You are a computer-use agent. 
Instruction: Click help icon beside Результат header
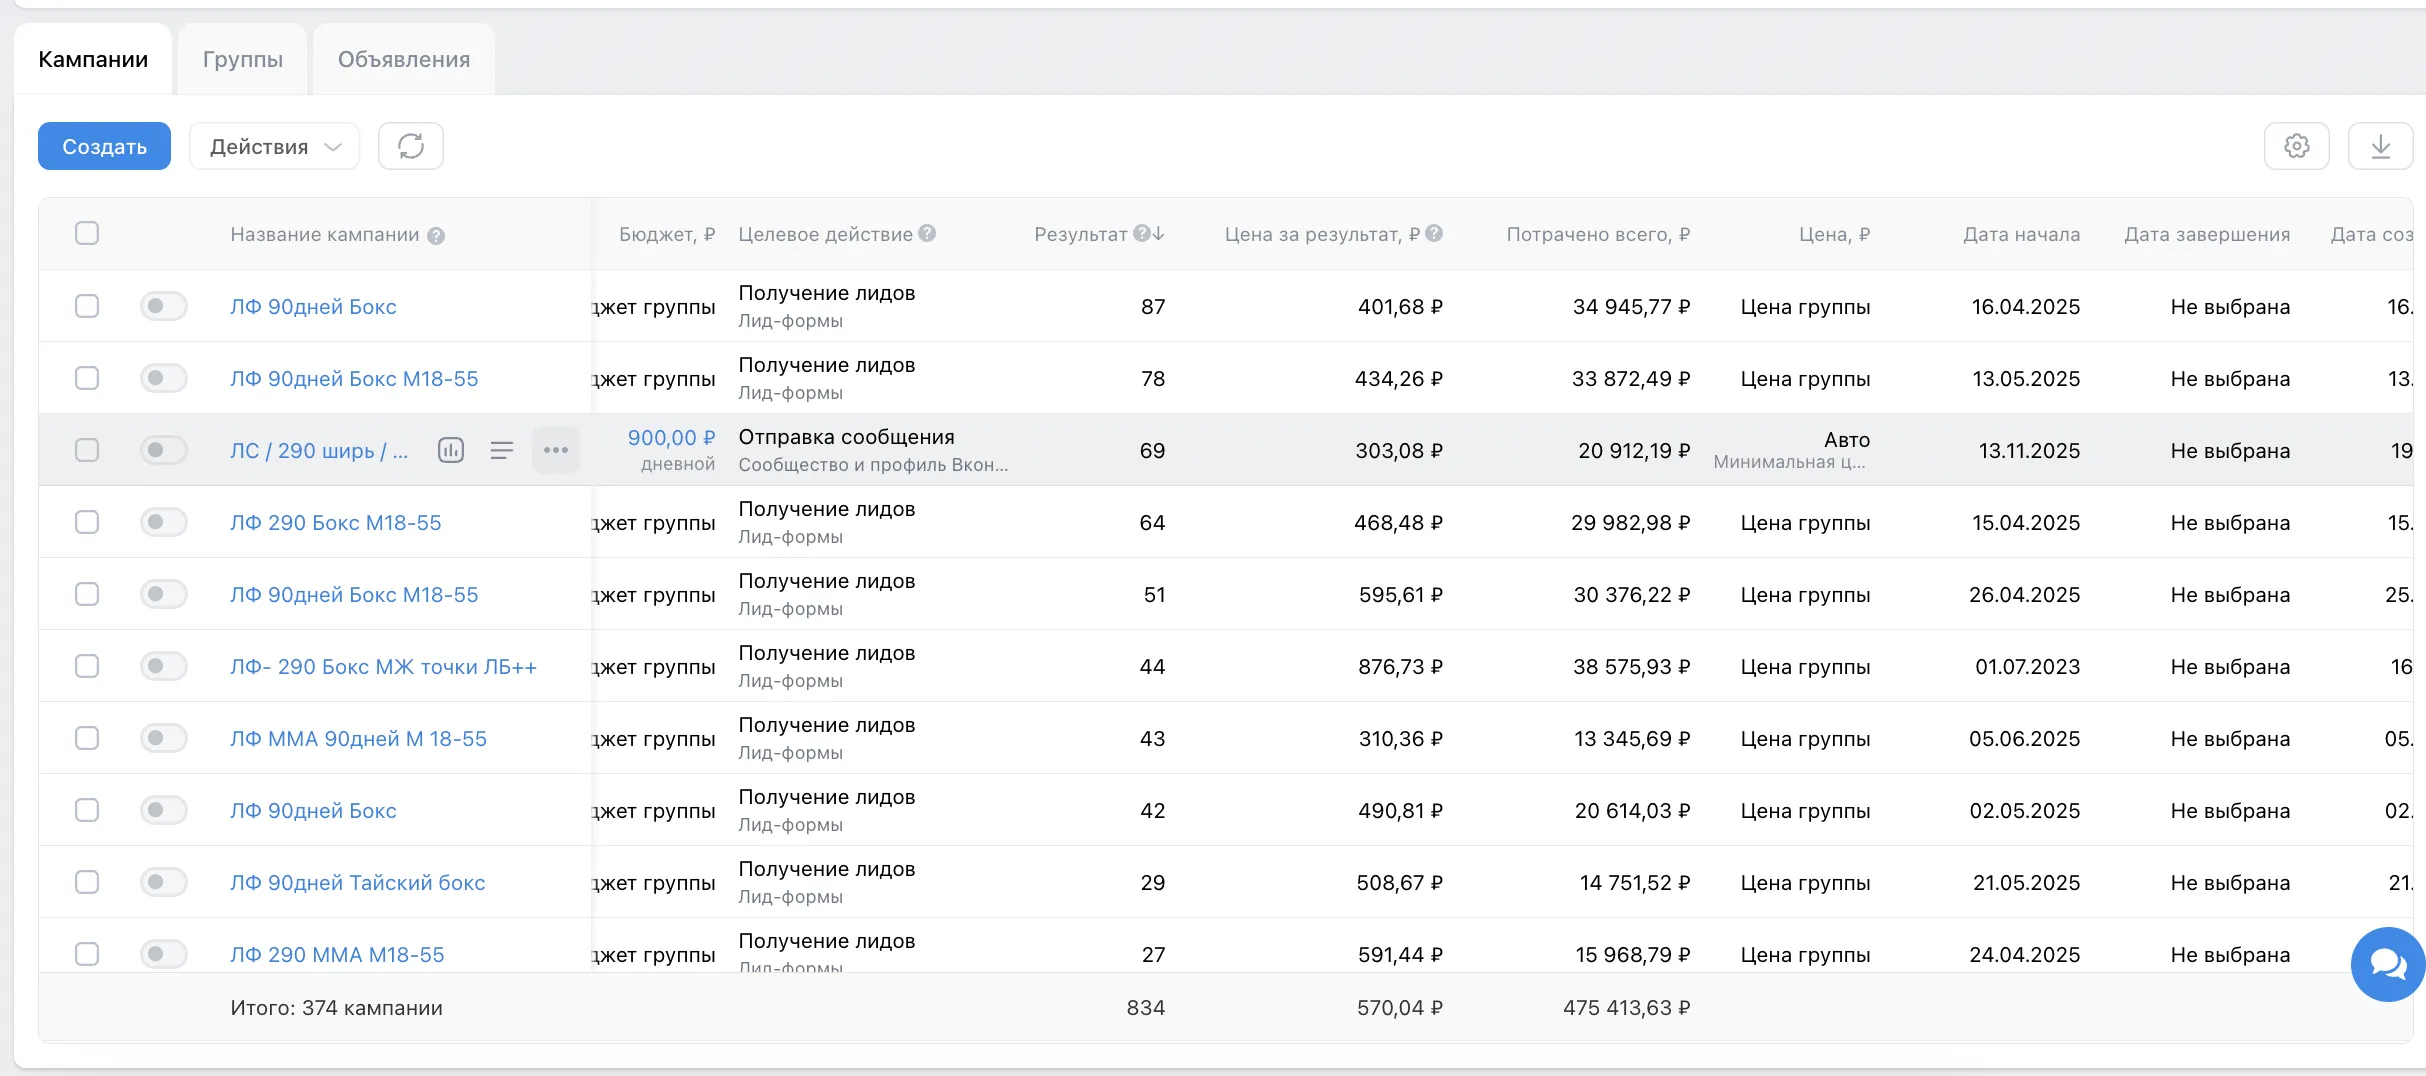click(1141, 233)
